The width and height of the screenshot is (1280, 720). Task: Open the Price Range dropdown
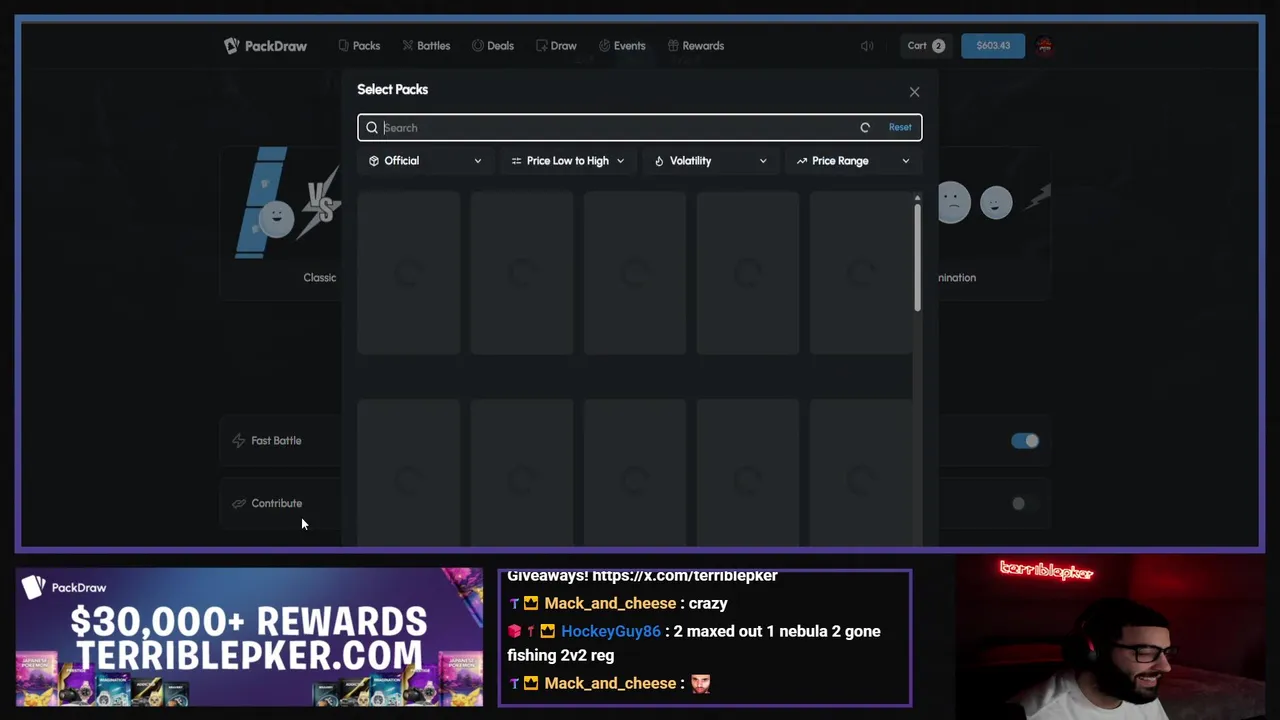[x=853, y=161]
